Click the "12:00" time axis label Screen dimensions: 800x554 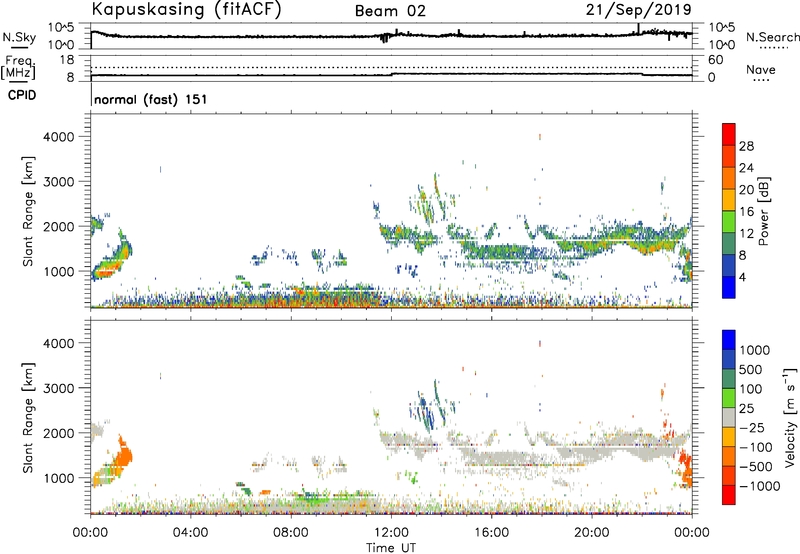pos(391,533)
